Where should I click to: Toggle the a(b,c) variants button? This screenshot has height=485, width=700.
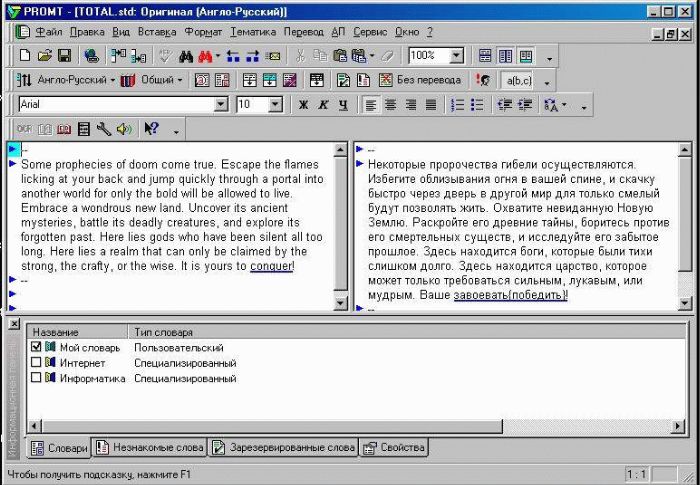[519, 81]
